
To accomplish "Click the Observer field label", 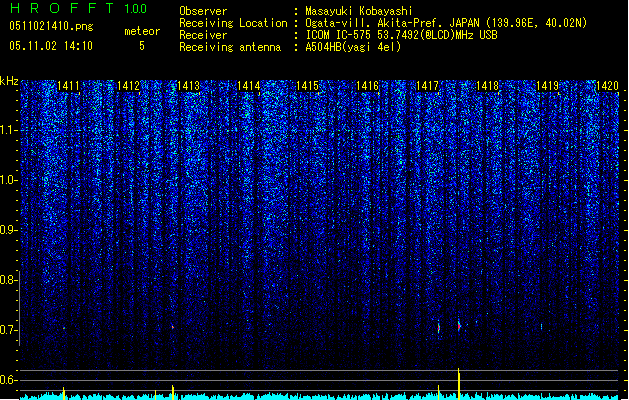I will point(203,11).
